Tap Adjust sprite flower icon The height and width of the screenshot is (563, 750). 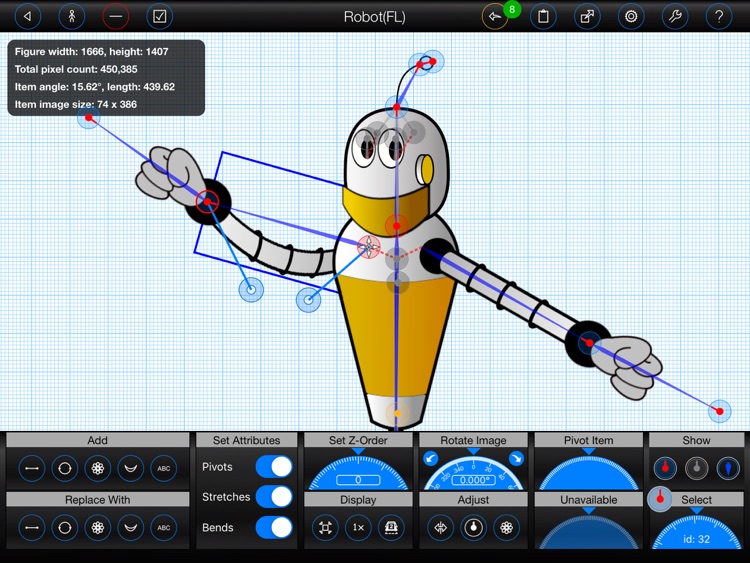click(507, 528)
